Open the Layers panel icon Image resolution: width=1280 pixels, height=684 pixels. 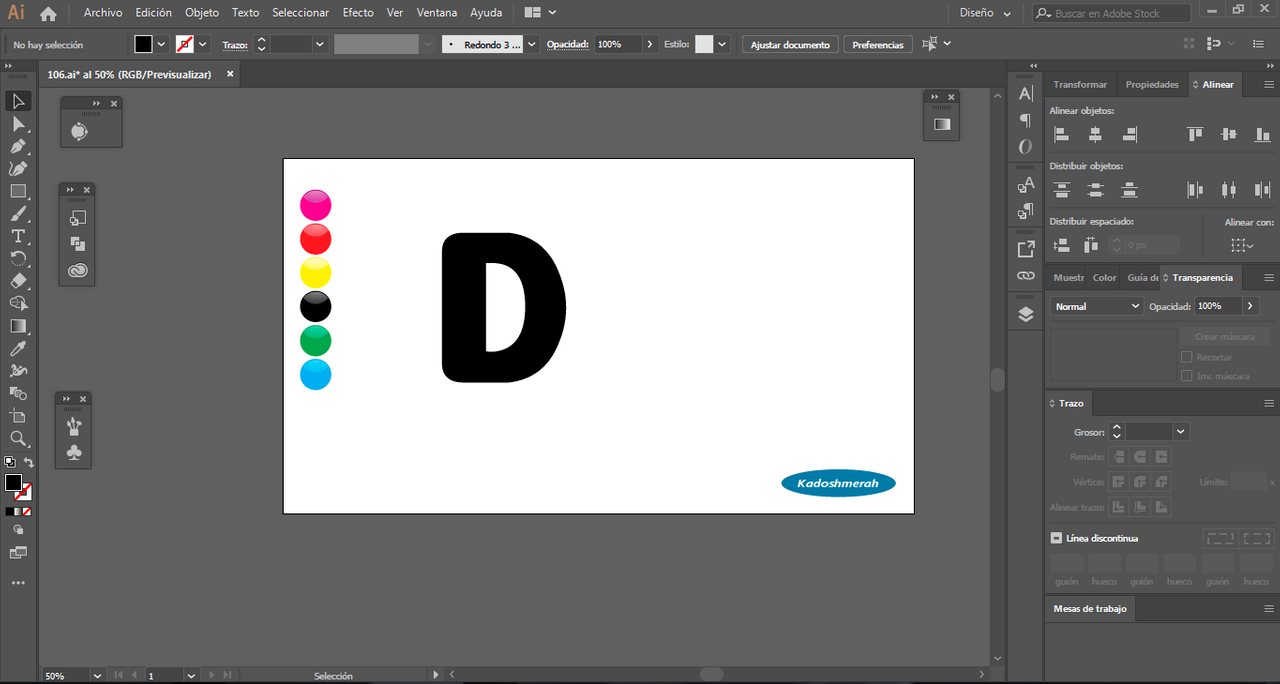point(1026,314)
